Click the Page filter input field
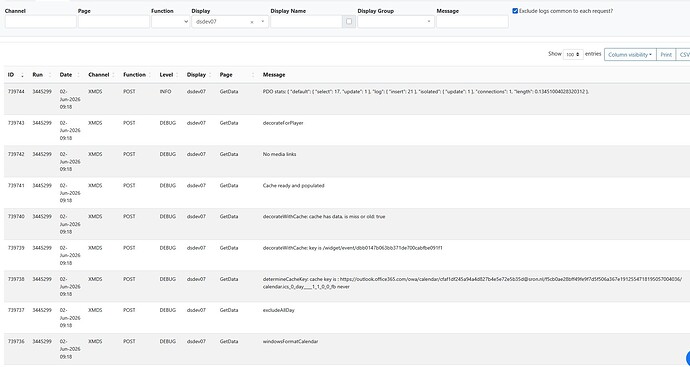Screen dimensions: 690x367 (114, 22)
